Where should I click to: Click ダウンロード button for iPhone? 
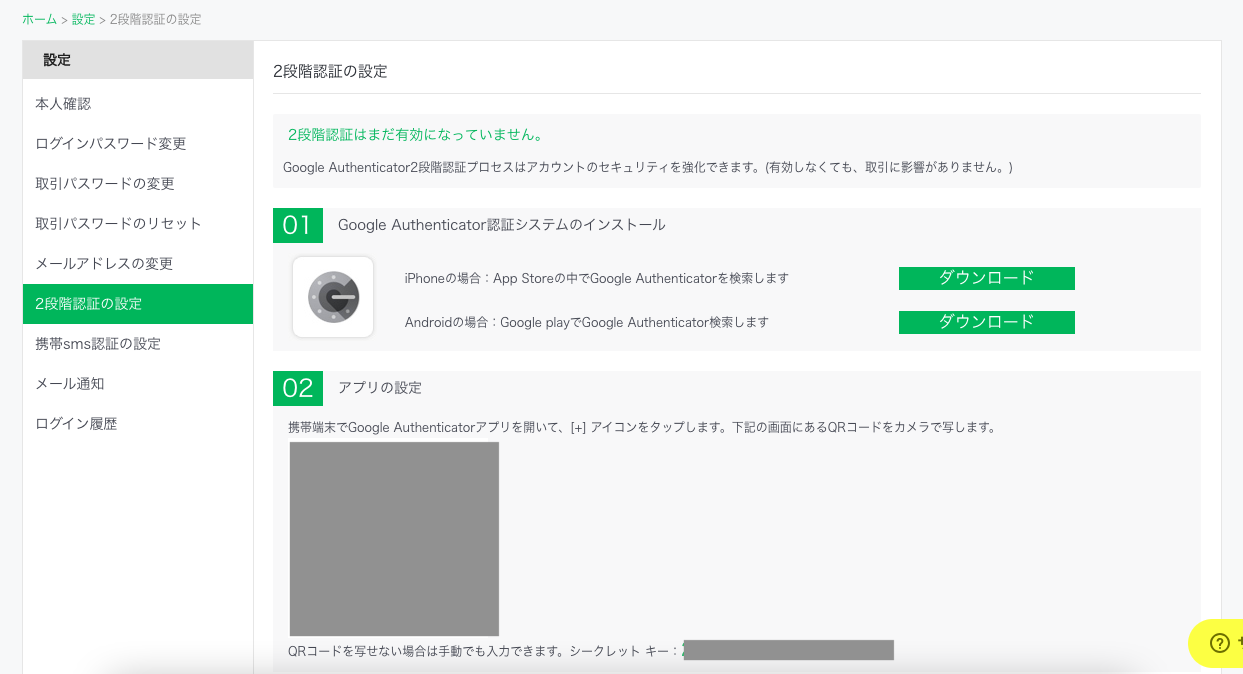click(987, 278)
